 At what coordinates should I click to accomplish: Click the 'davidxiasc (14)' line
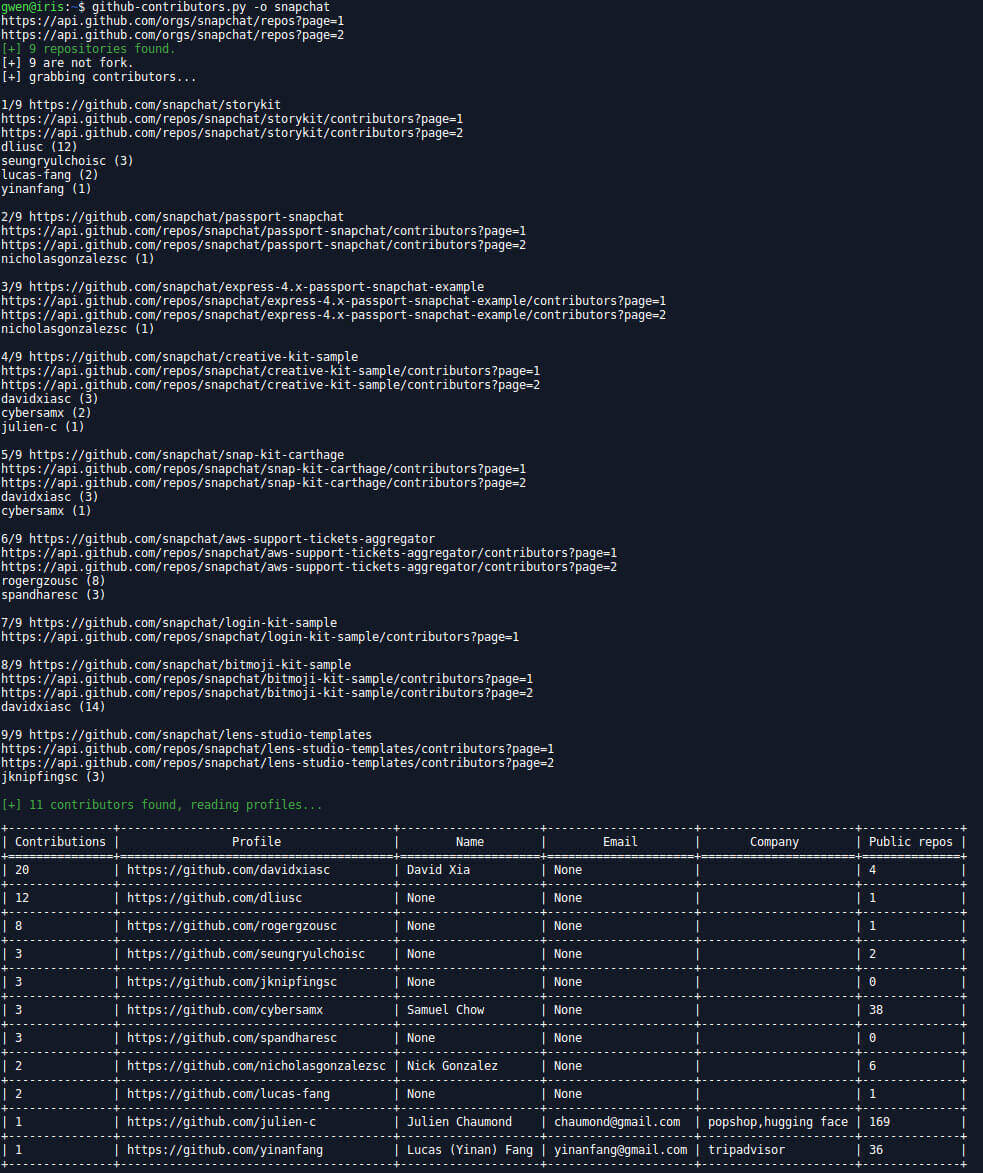53,707
